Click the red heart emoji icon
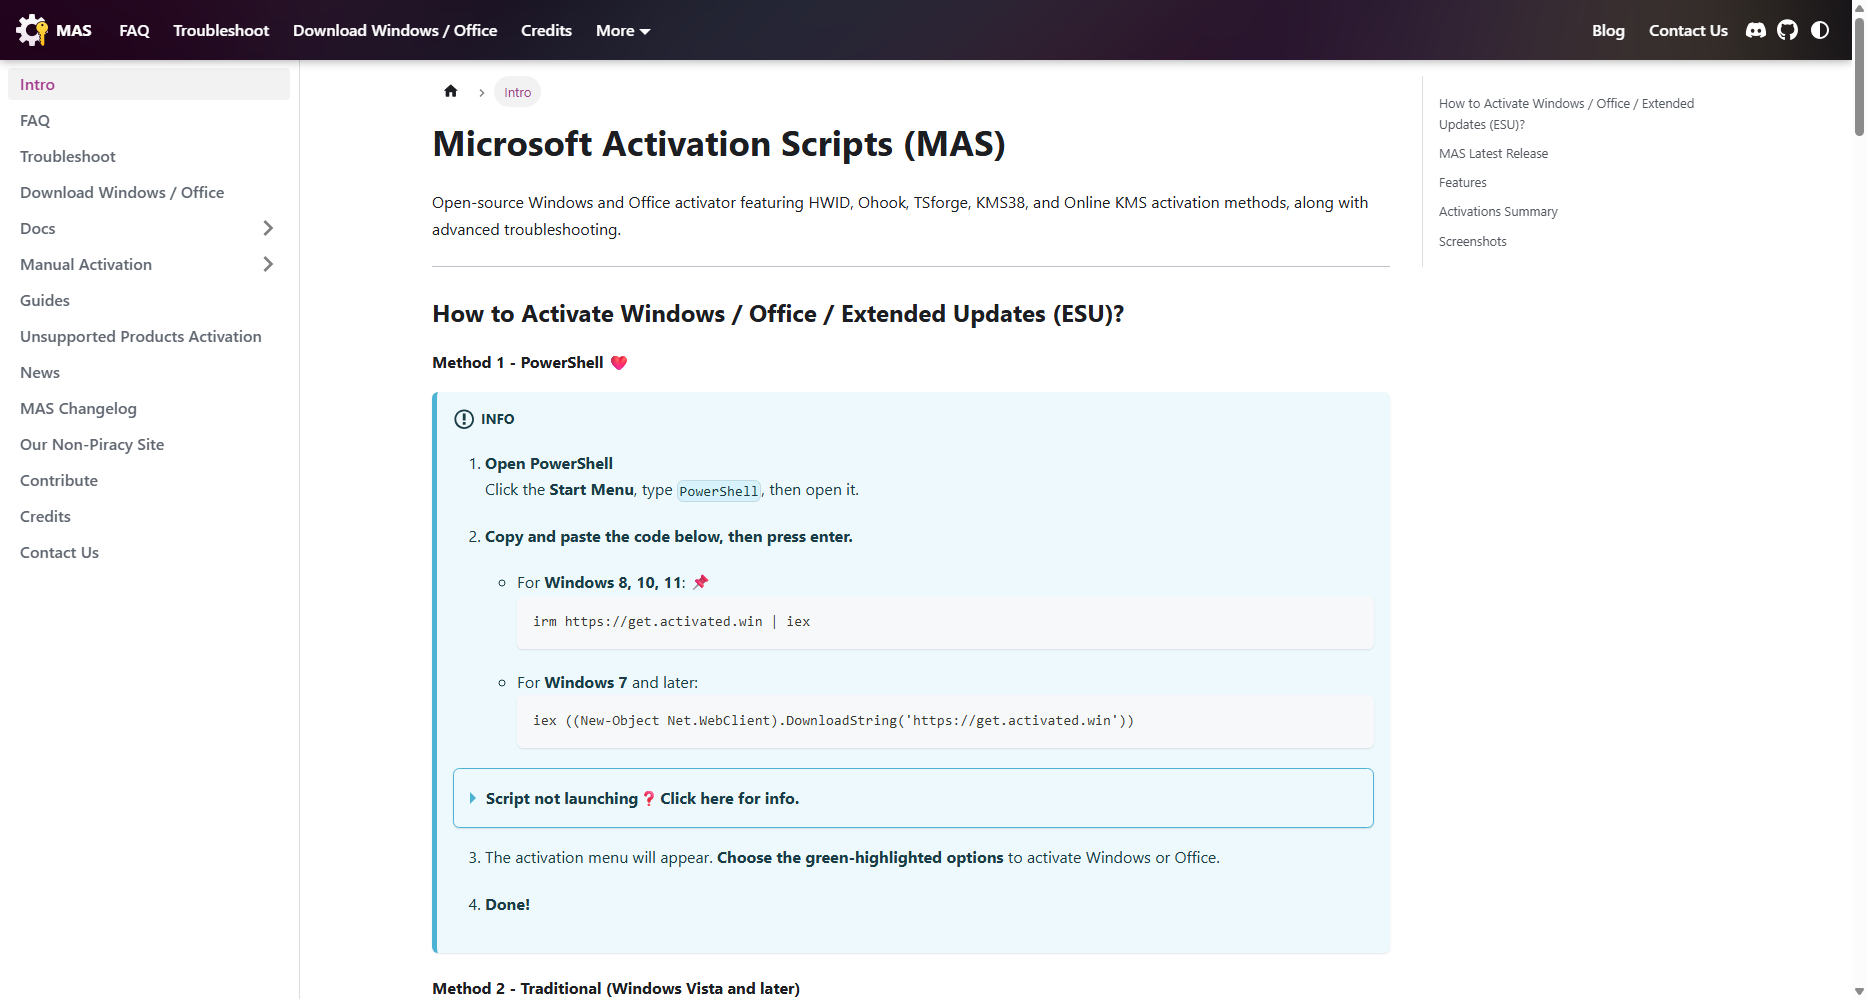 coord(619,362)
